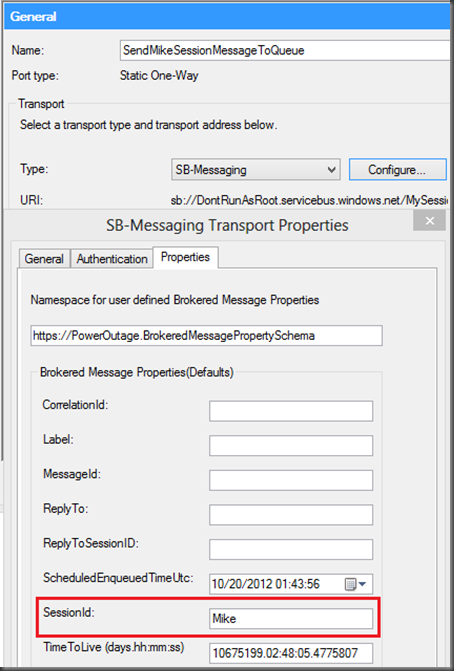The width and height of the screenshot is (454, 671).
Task: Expand the ScheduledEnqueuedTimeUtc dropdown arrow
Action: 363,584
